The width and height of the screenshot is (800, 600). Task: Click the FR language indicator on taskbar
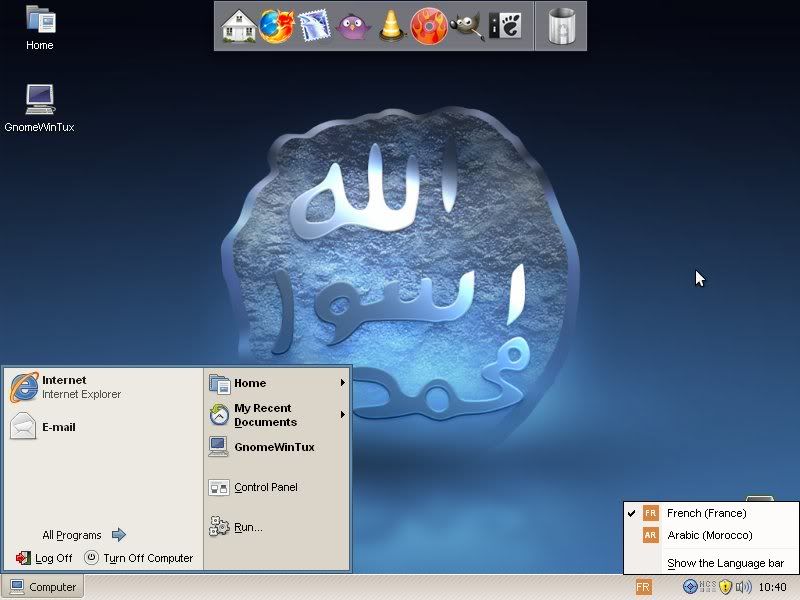[643, 587]
